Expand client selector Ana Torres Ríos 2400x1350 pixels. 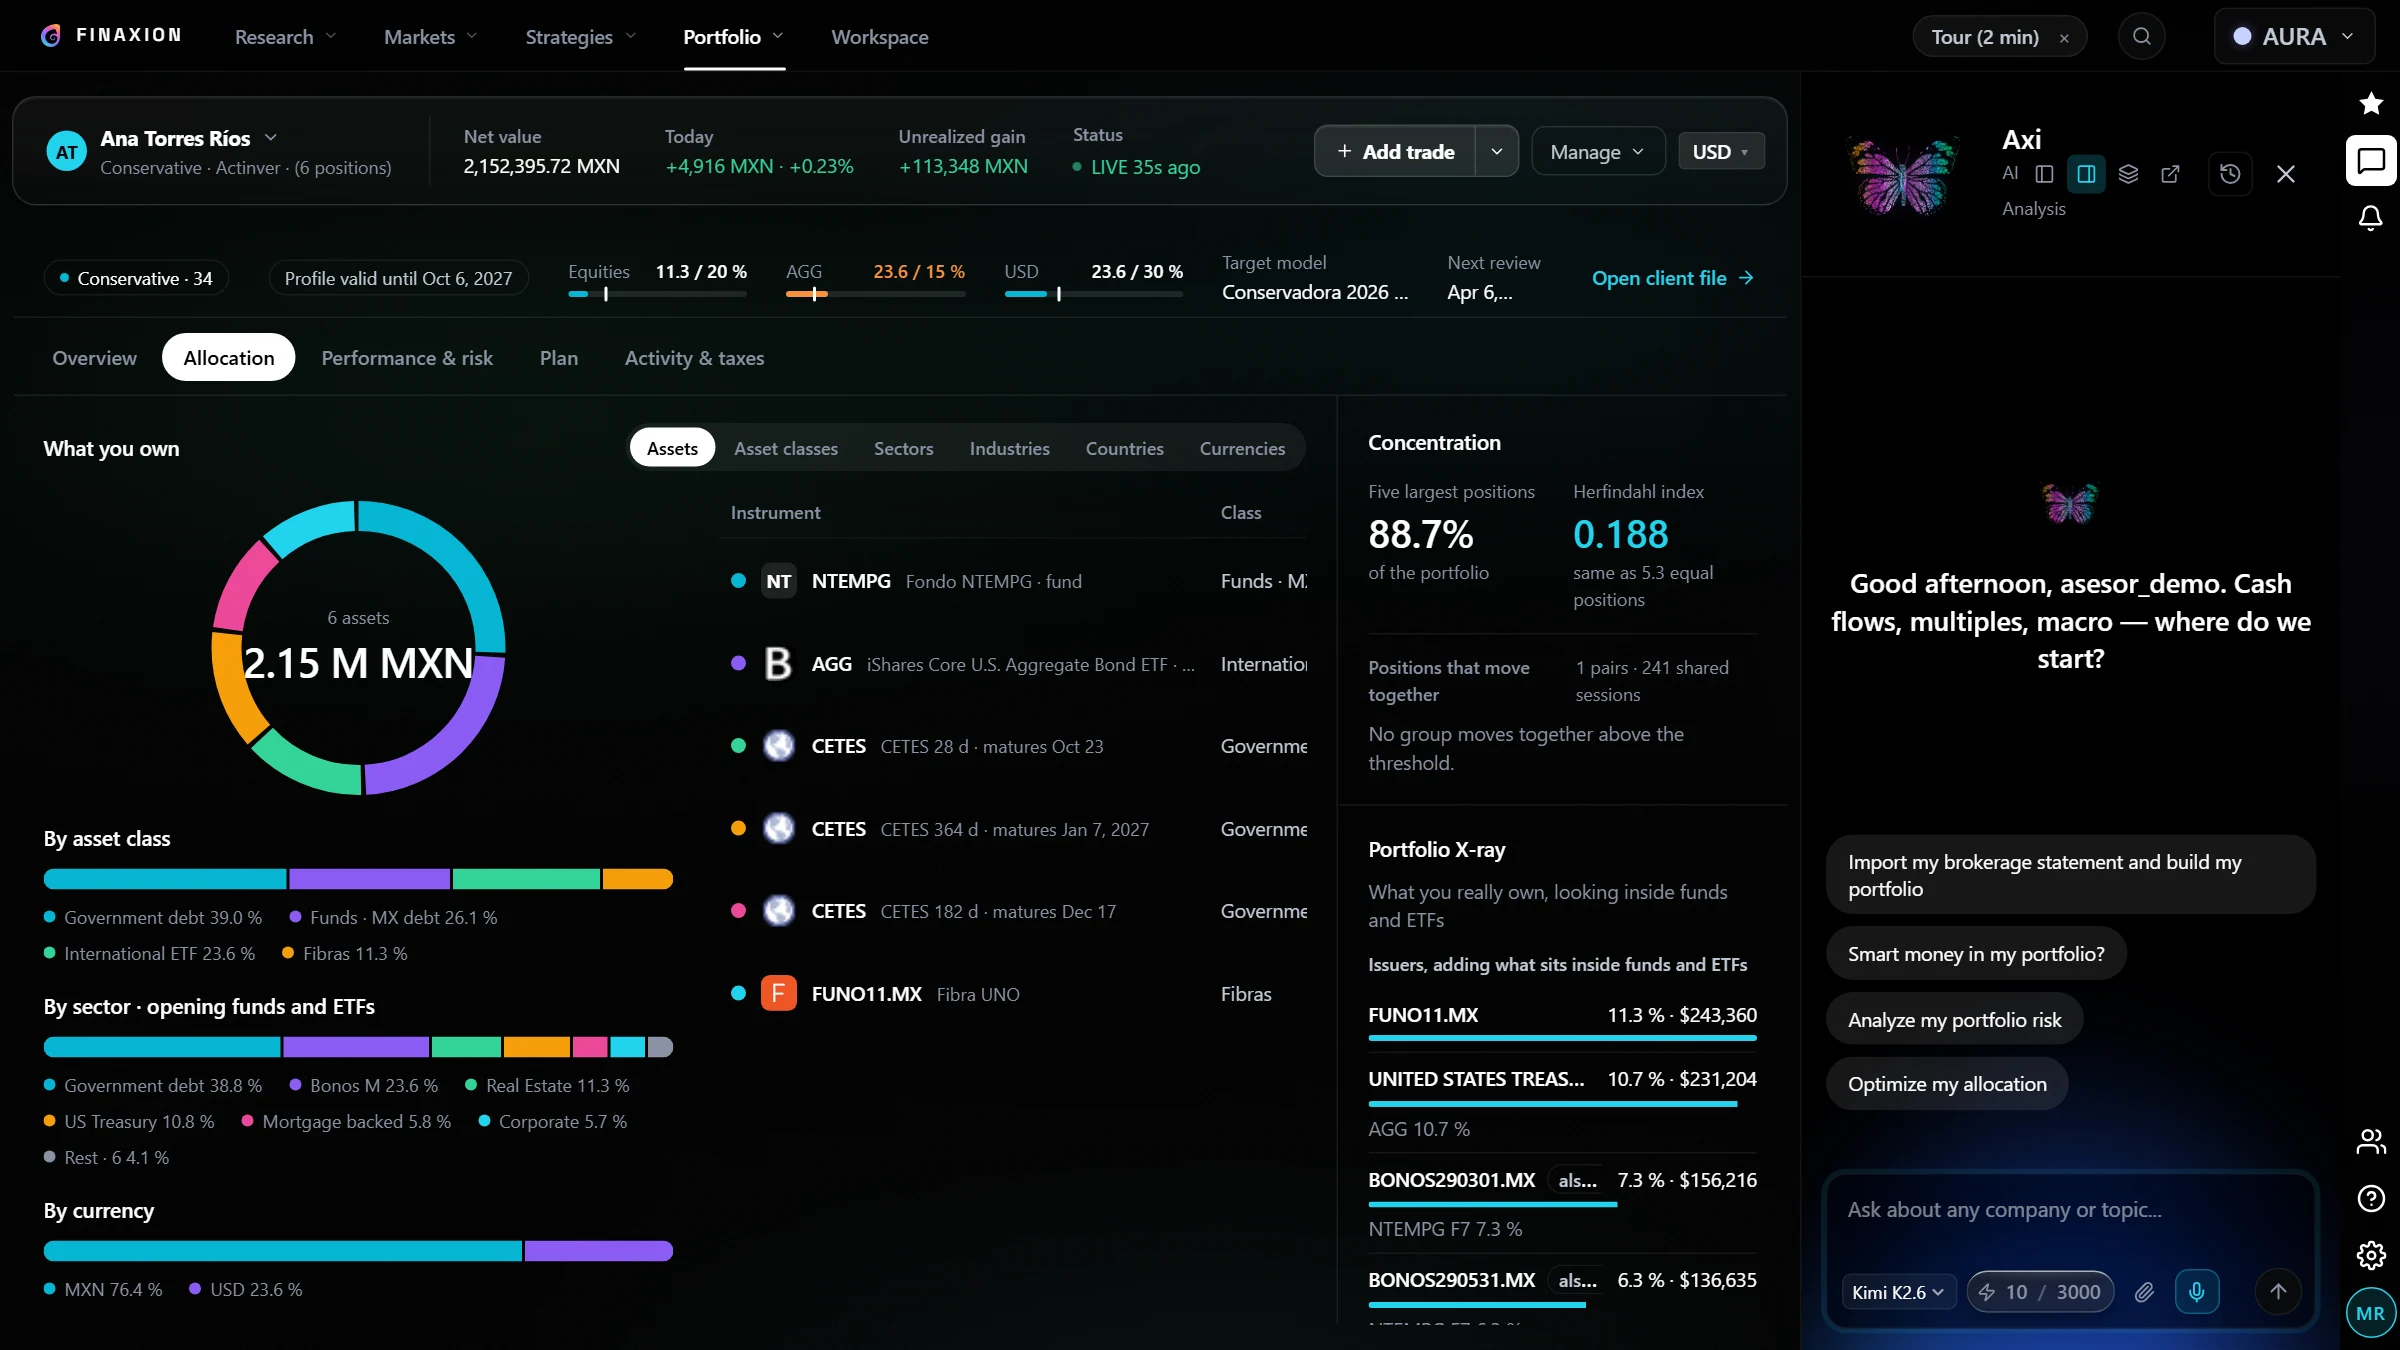(x=189, y=138)
